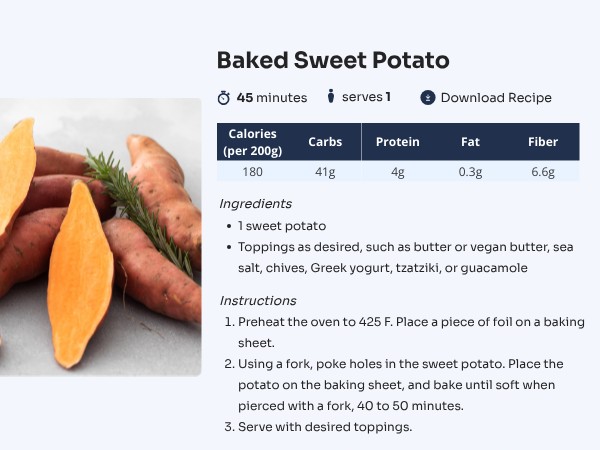Select the 41g carbs value
Image resolution: width=600 pixels, height=450 pixels.
325,172
